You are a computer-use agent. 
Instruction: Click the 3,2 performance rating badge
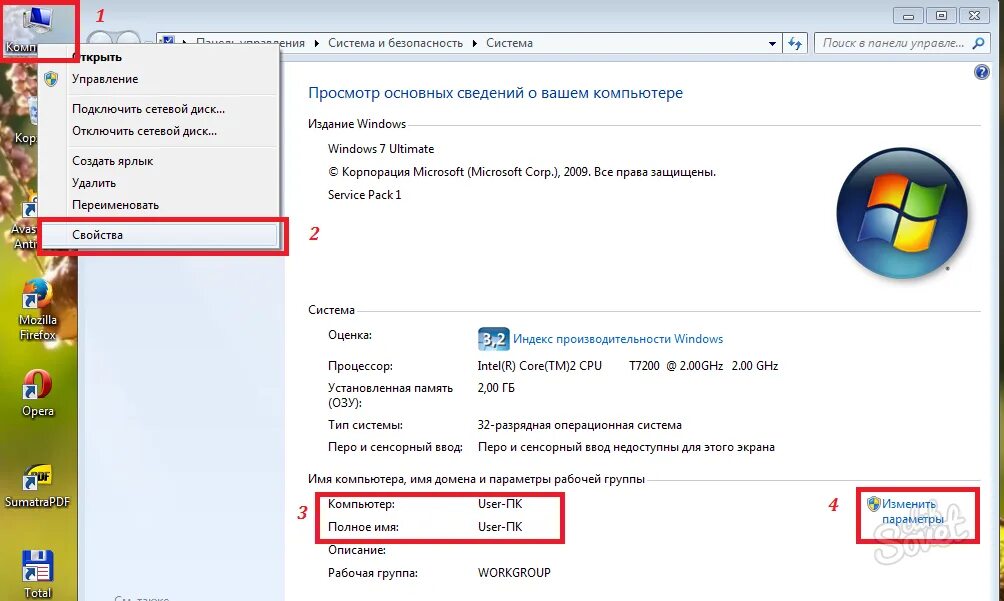coord(493,339)
